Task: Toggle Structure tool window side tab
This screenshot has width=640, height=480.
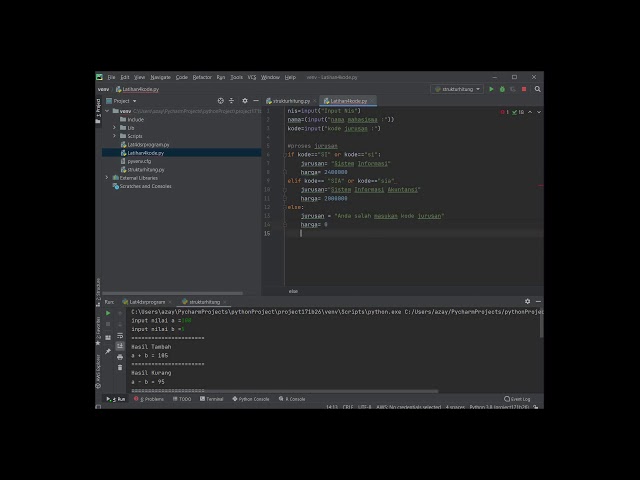Action: coord(98,292)
